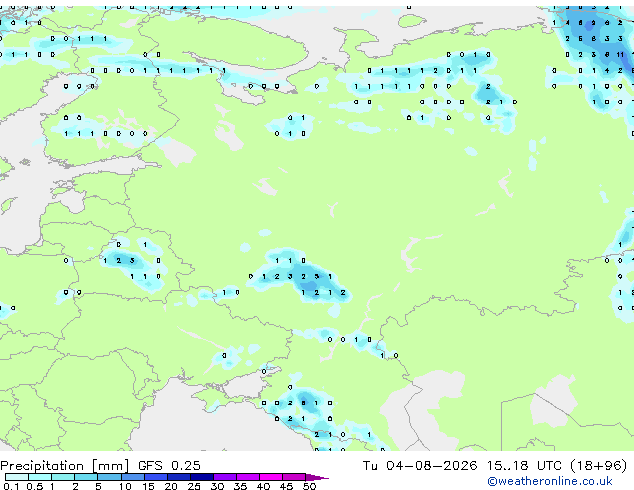This screenshot has height=490, width=634.
Task: Click the 20 to 25 mm legend swatch
Action: [x=178, y=477]
